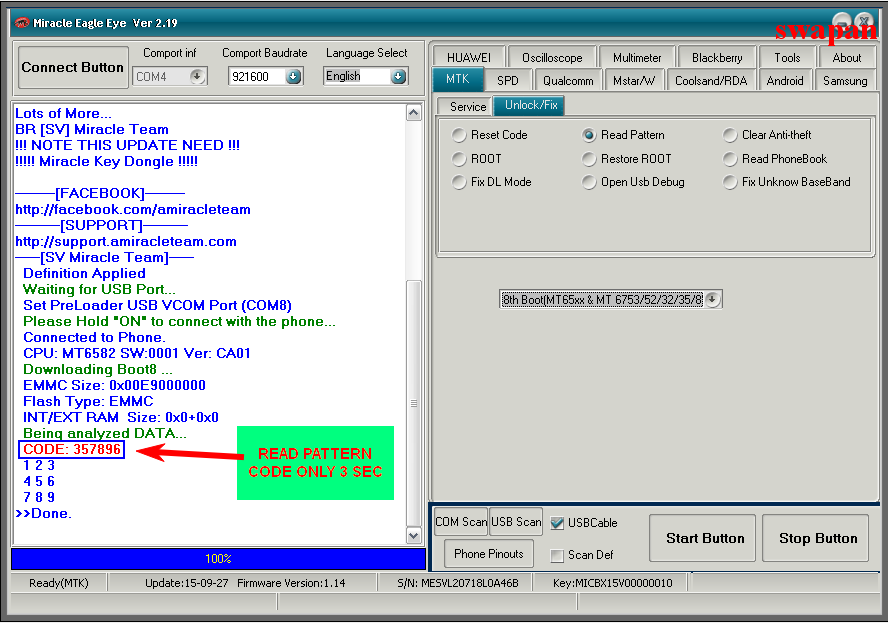The image size is (888, 623).
Task: Click the Firmware Version status entry
Action: [291, 583]
